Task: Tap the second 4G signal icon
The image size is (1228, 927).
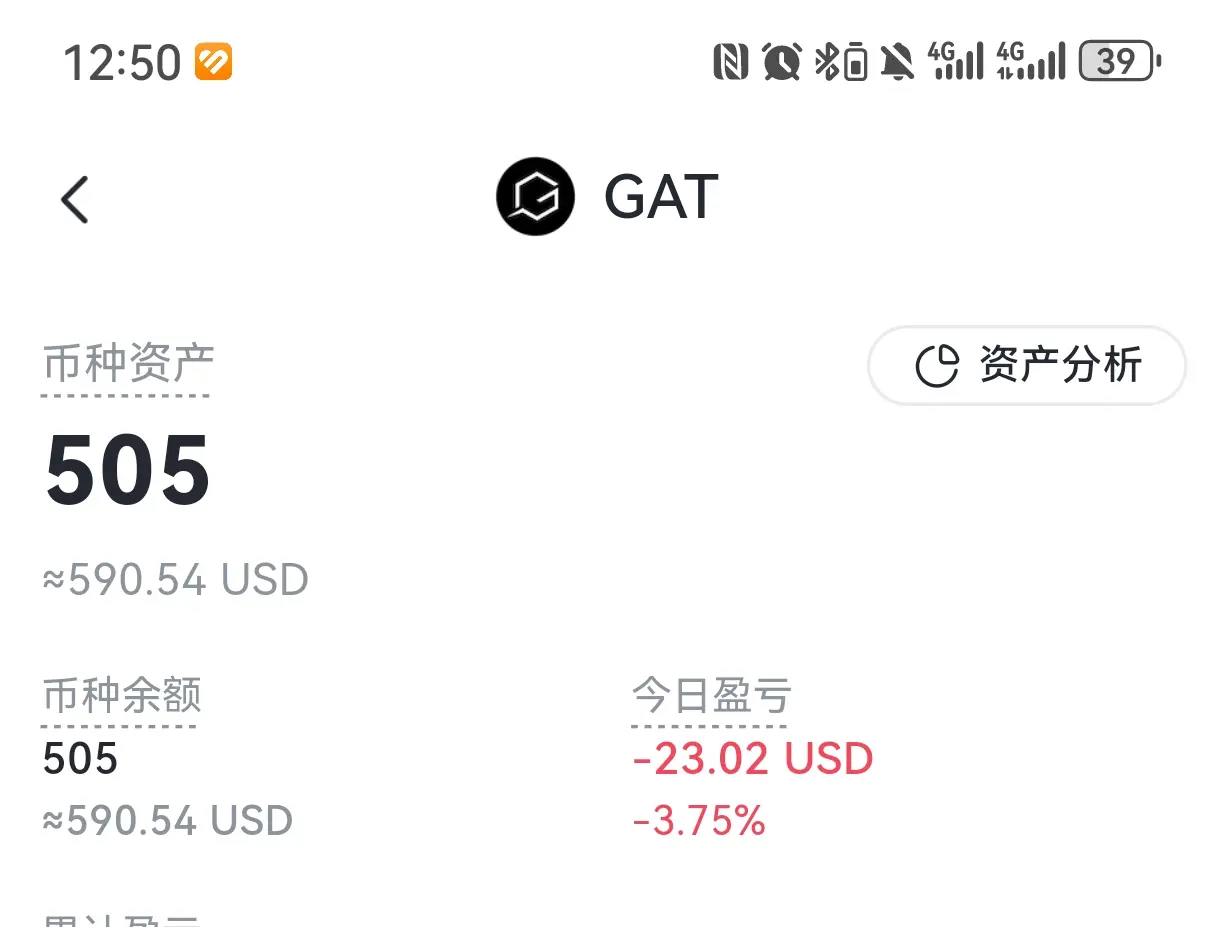Action: point(1031,61)
